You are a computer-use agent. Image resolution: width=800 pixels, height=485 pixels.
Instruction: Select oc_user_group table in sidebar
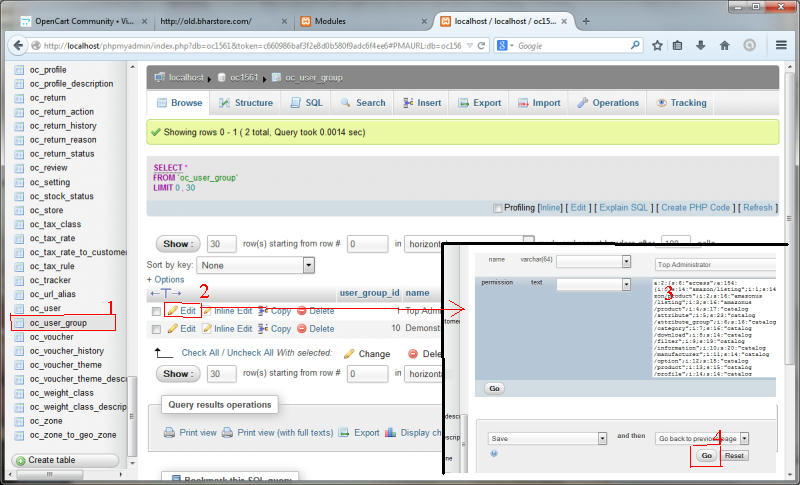[x=58, y=323]
